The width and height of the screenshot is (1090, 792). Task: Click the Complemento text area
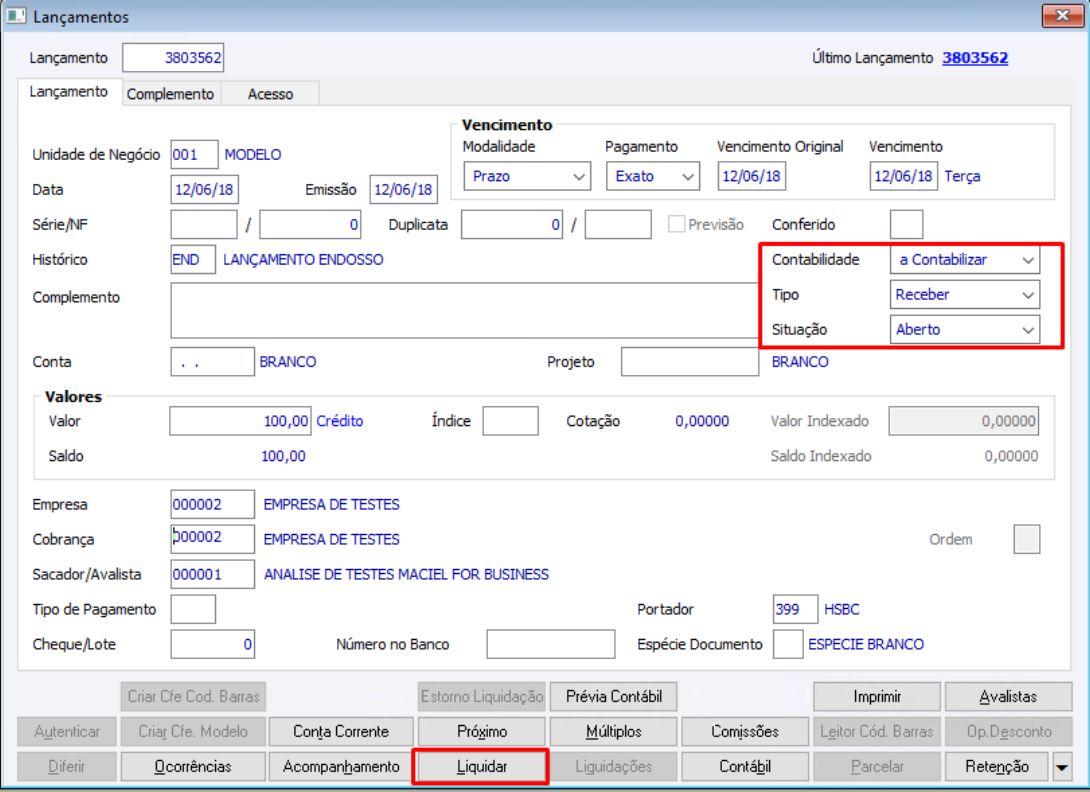(x=465, y=310)
